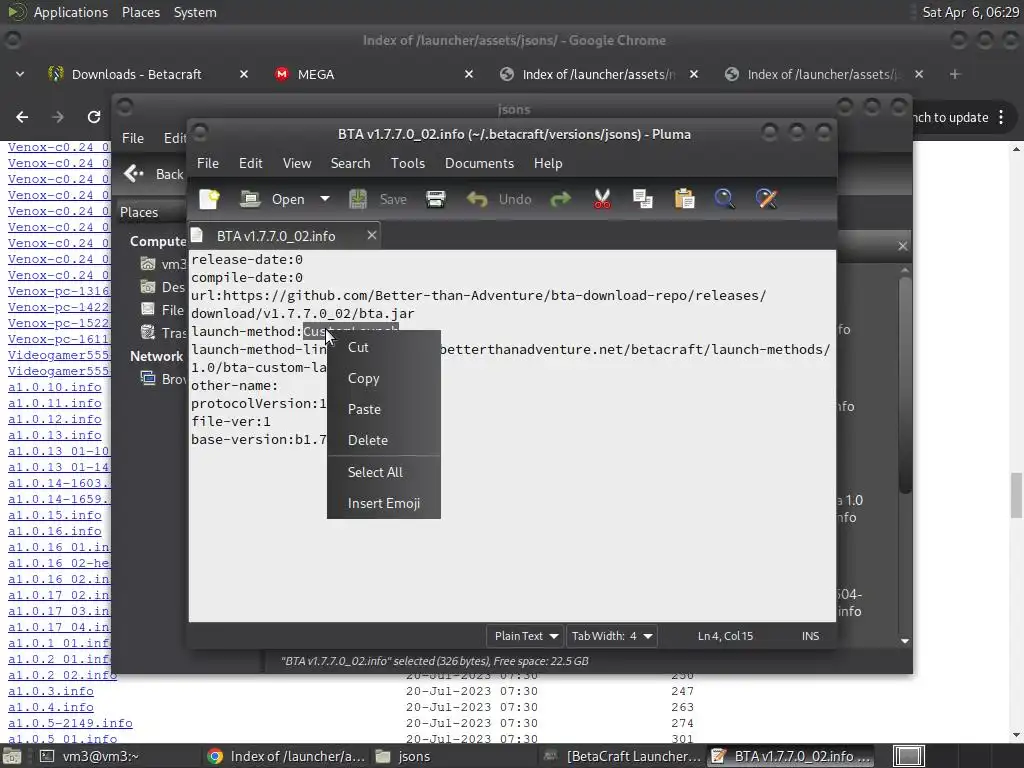The image size is (1024, 768).
Task: Open the Places menu in top panel
Action: (140, 12)
